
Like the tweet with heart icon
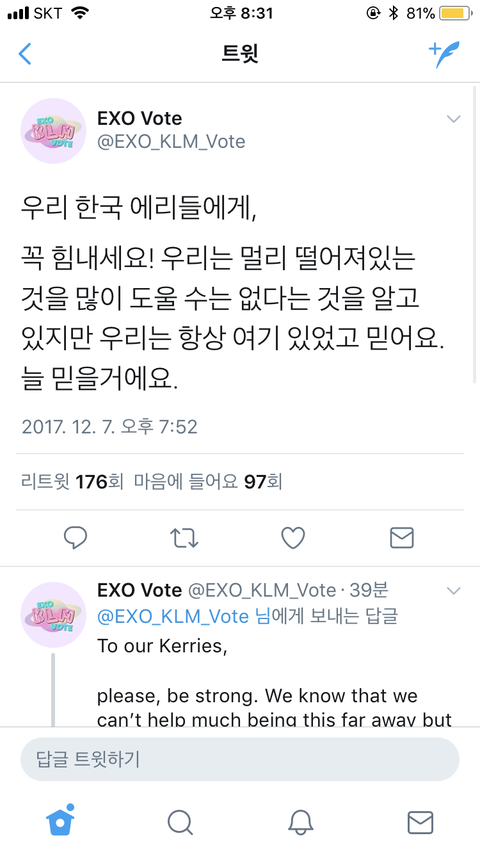pyautogui.click(x=293, y=538)
